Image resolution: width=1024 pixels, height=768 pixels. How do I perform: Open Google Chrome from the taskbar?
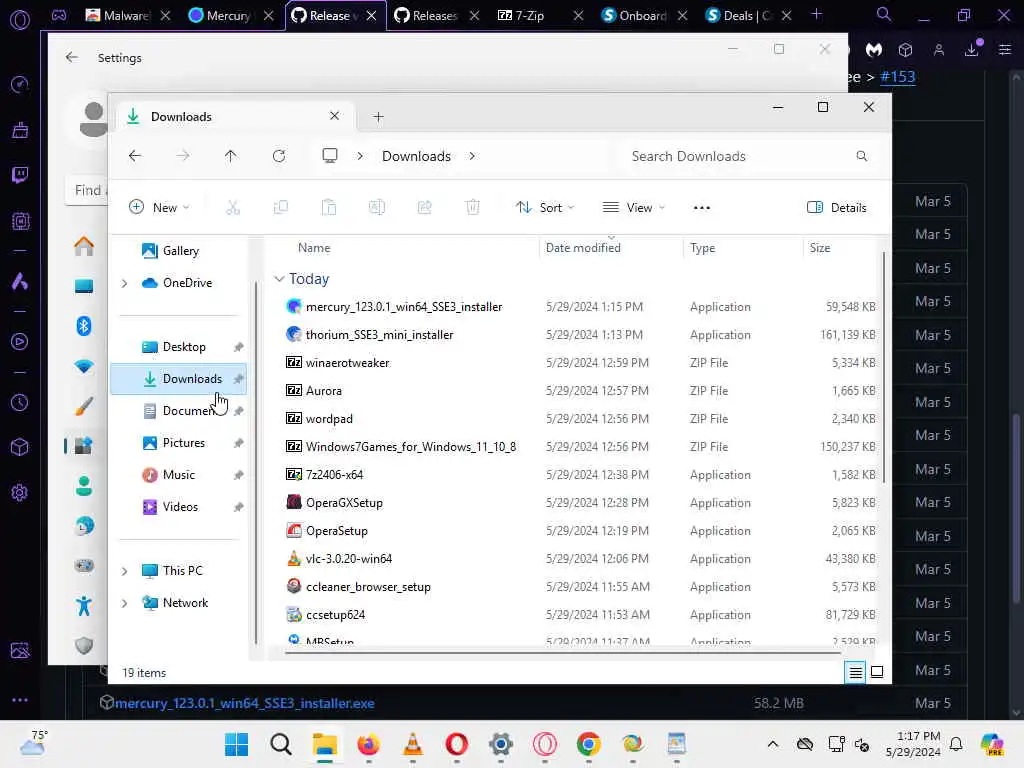[588, 744]
